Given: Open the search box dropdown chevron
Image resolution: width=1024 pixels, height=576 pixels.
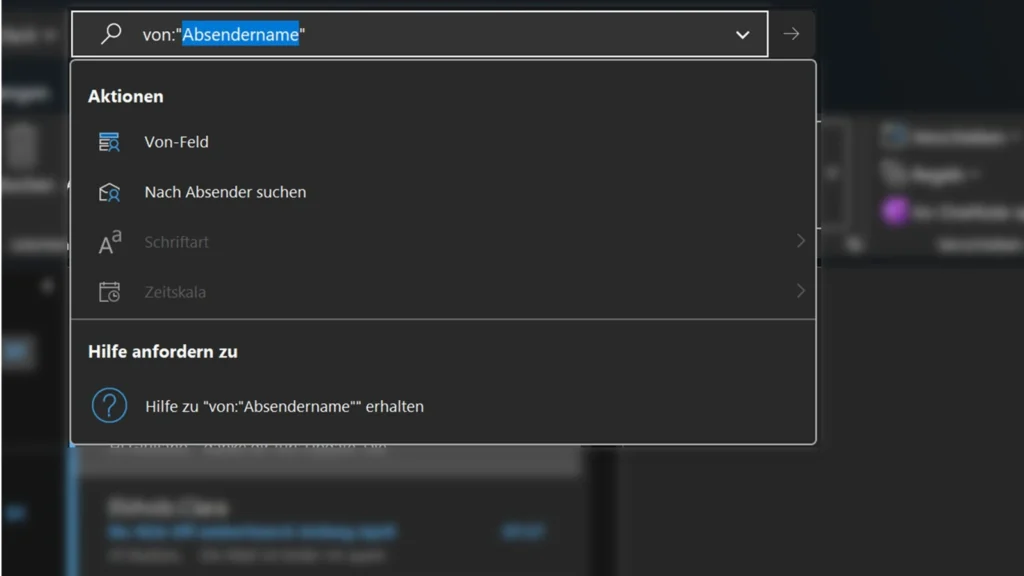Looking at the screenshot, I should 742,33.
